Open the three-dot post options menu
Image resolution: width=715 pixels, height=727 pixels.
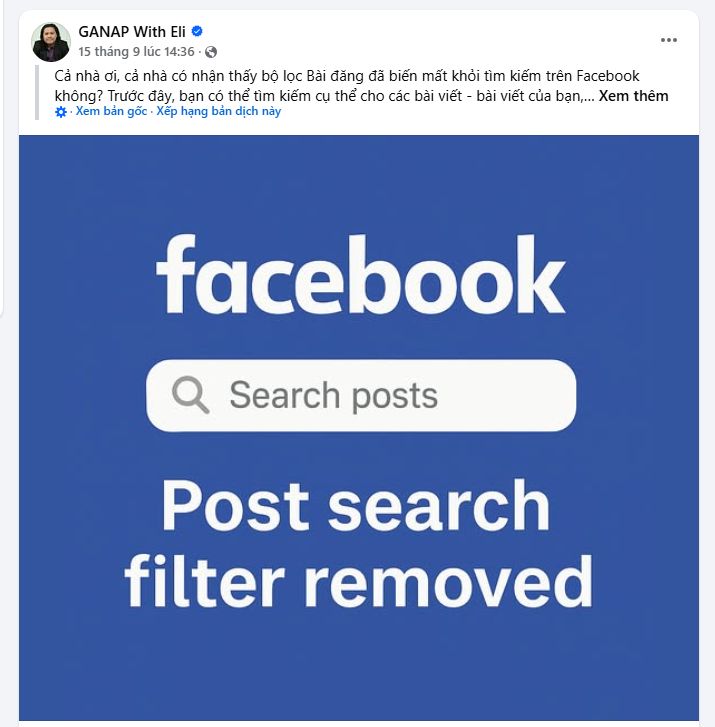(x=669, y=40)
